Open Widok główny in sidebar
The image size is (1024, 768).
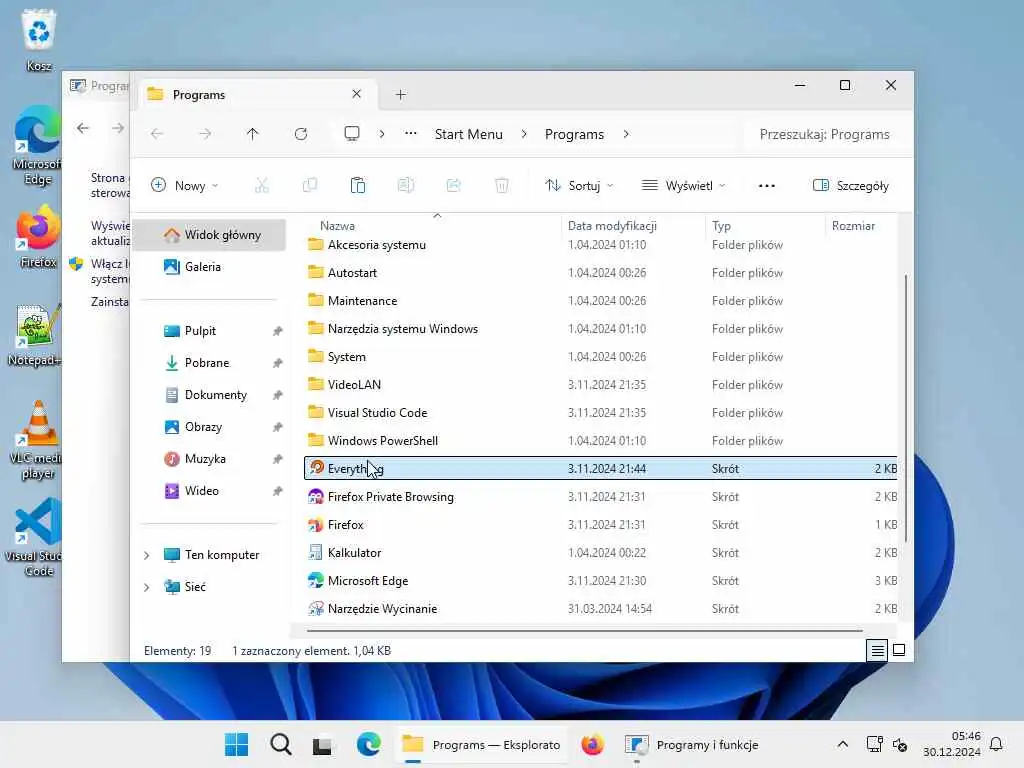click(x=209, y=234)
